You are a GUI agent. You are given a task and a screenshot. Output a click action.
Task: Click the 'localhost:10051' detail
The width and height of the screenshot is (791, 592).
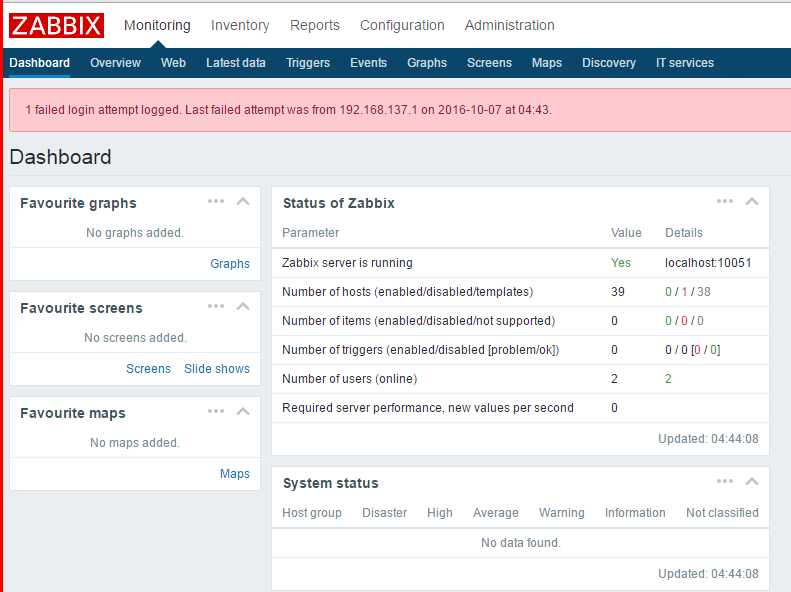coord(708,263)
